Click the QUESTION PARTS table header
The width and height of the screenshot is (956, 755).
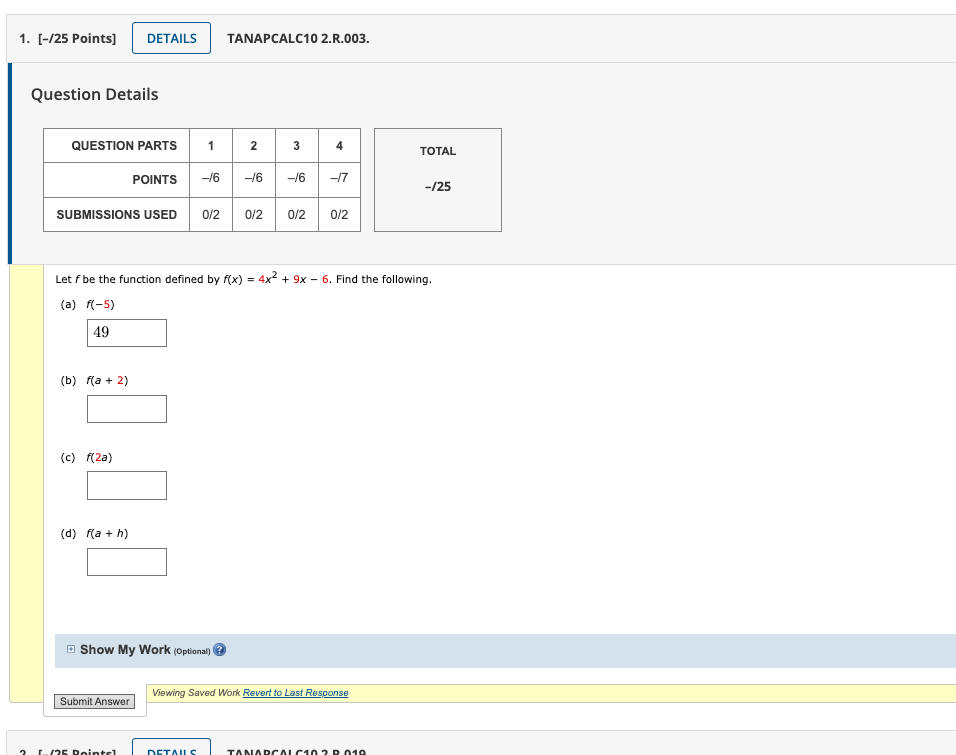click(124, 146)
